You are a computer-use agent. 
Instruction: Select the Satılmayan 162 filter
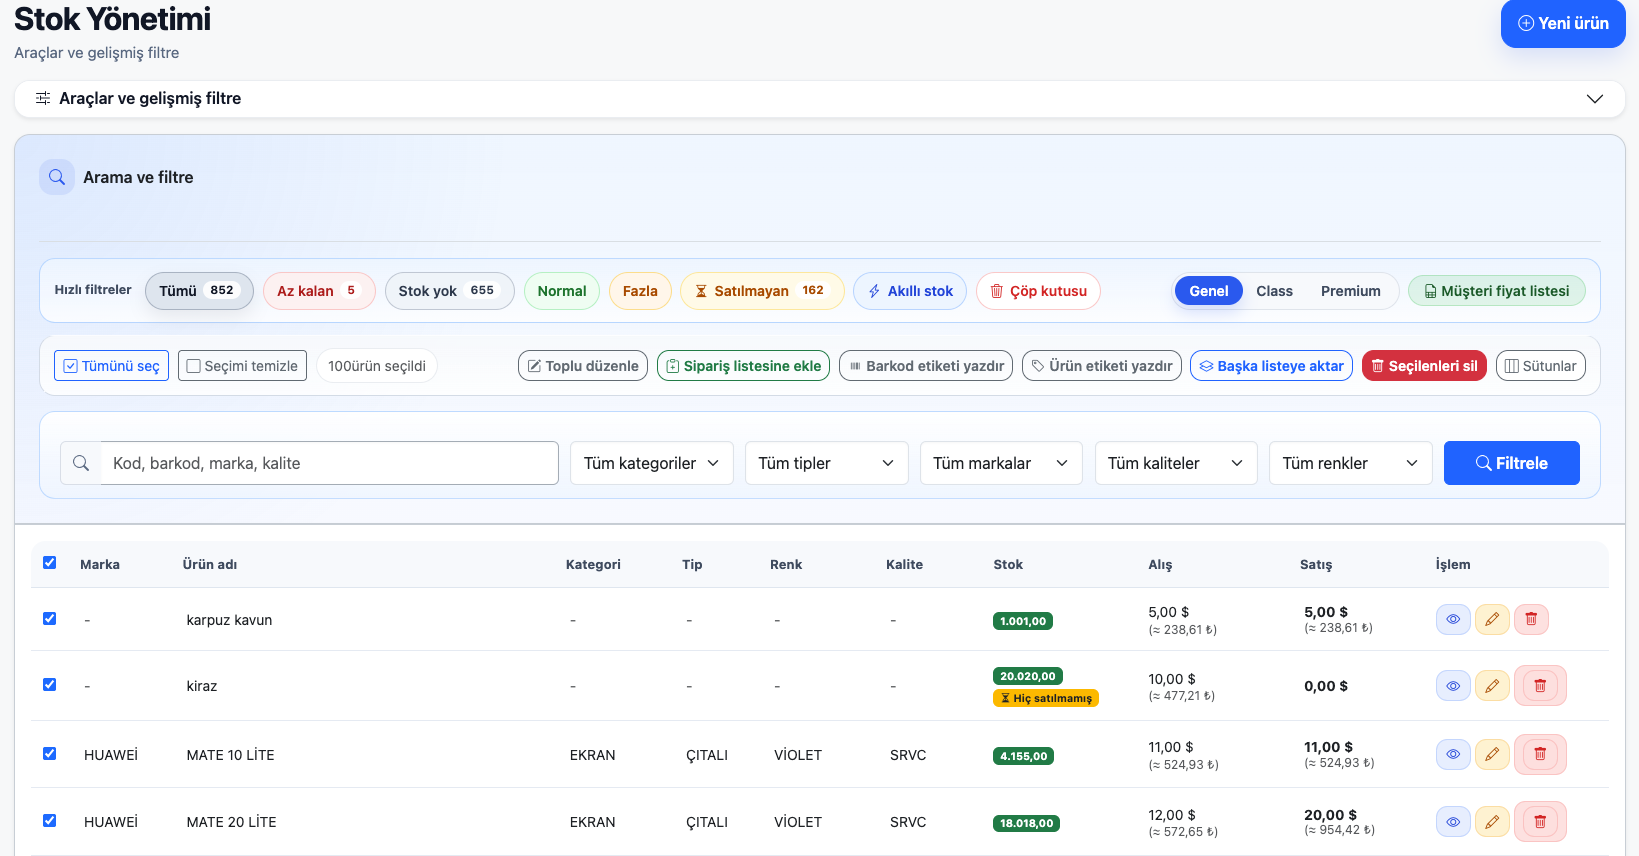pos(762,291)
